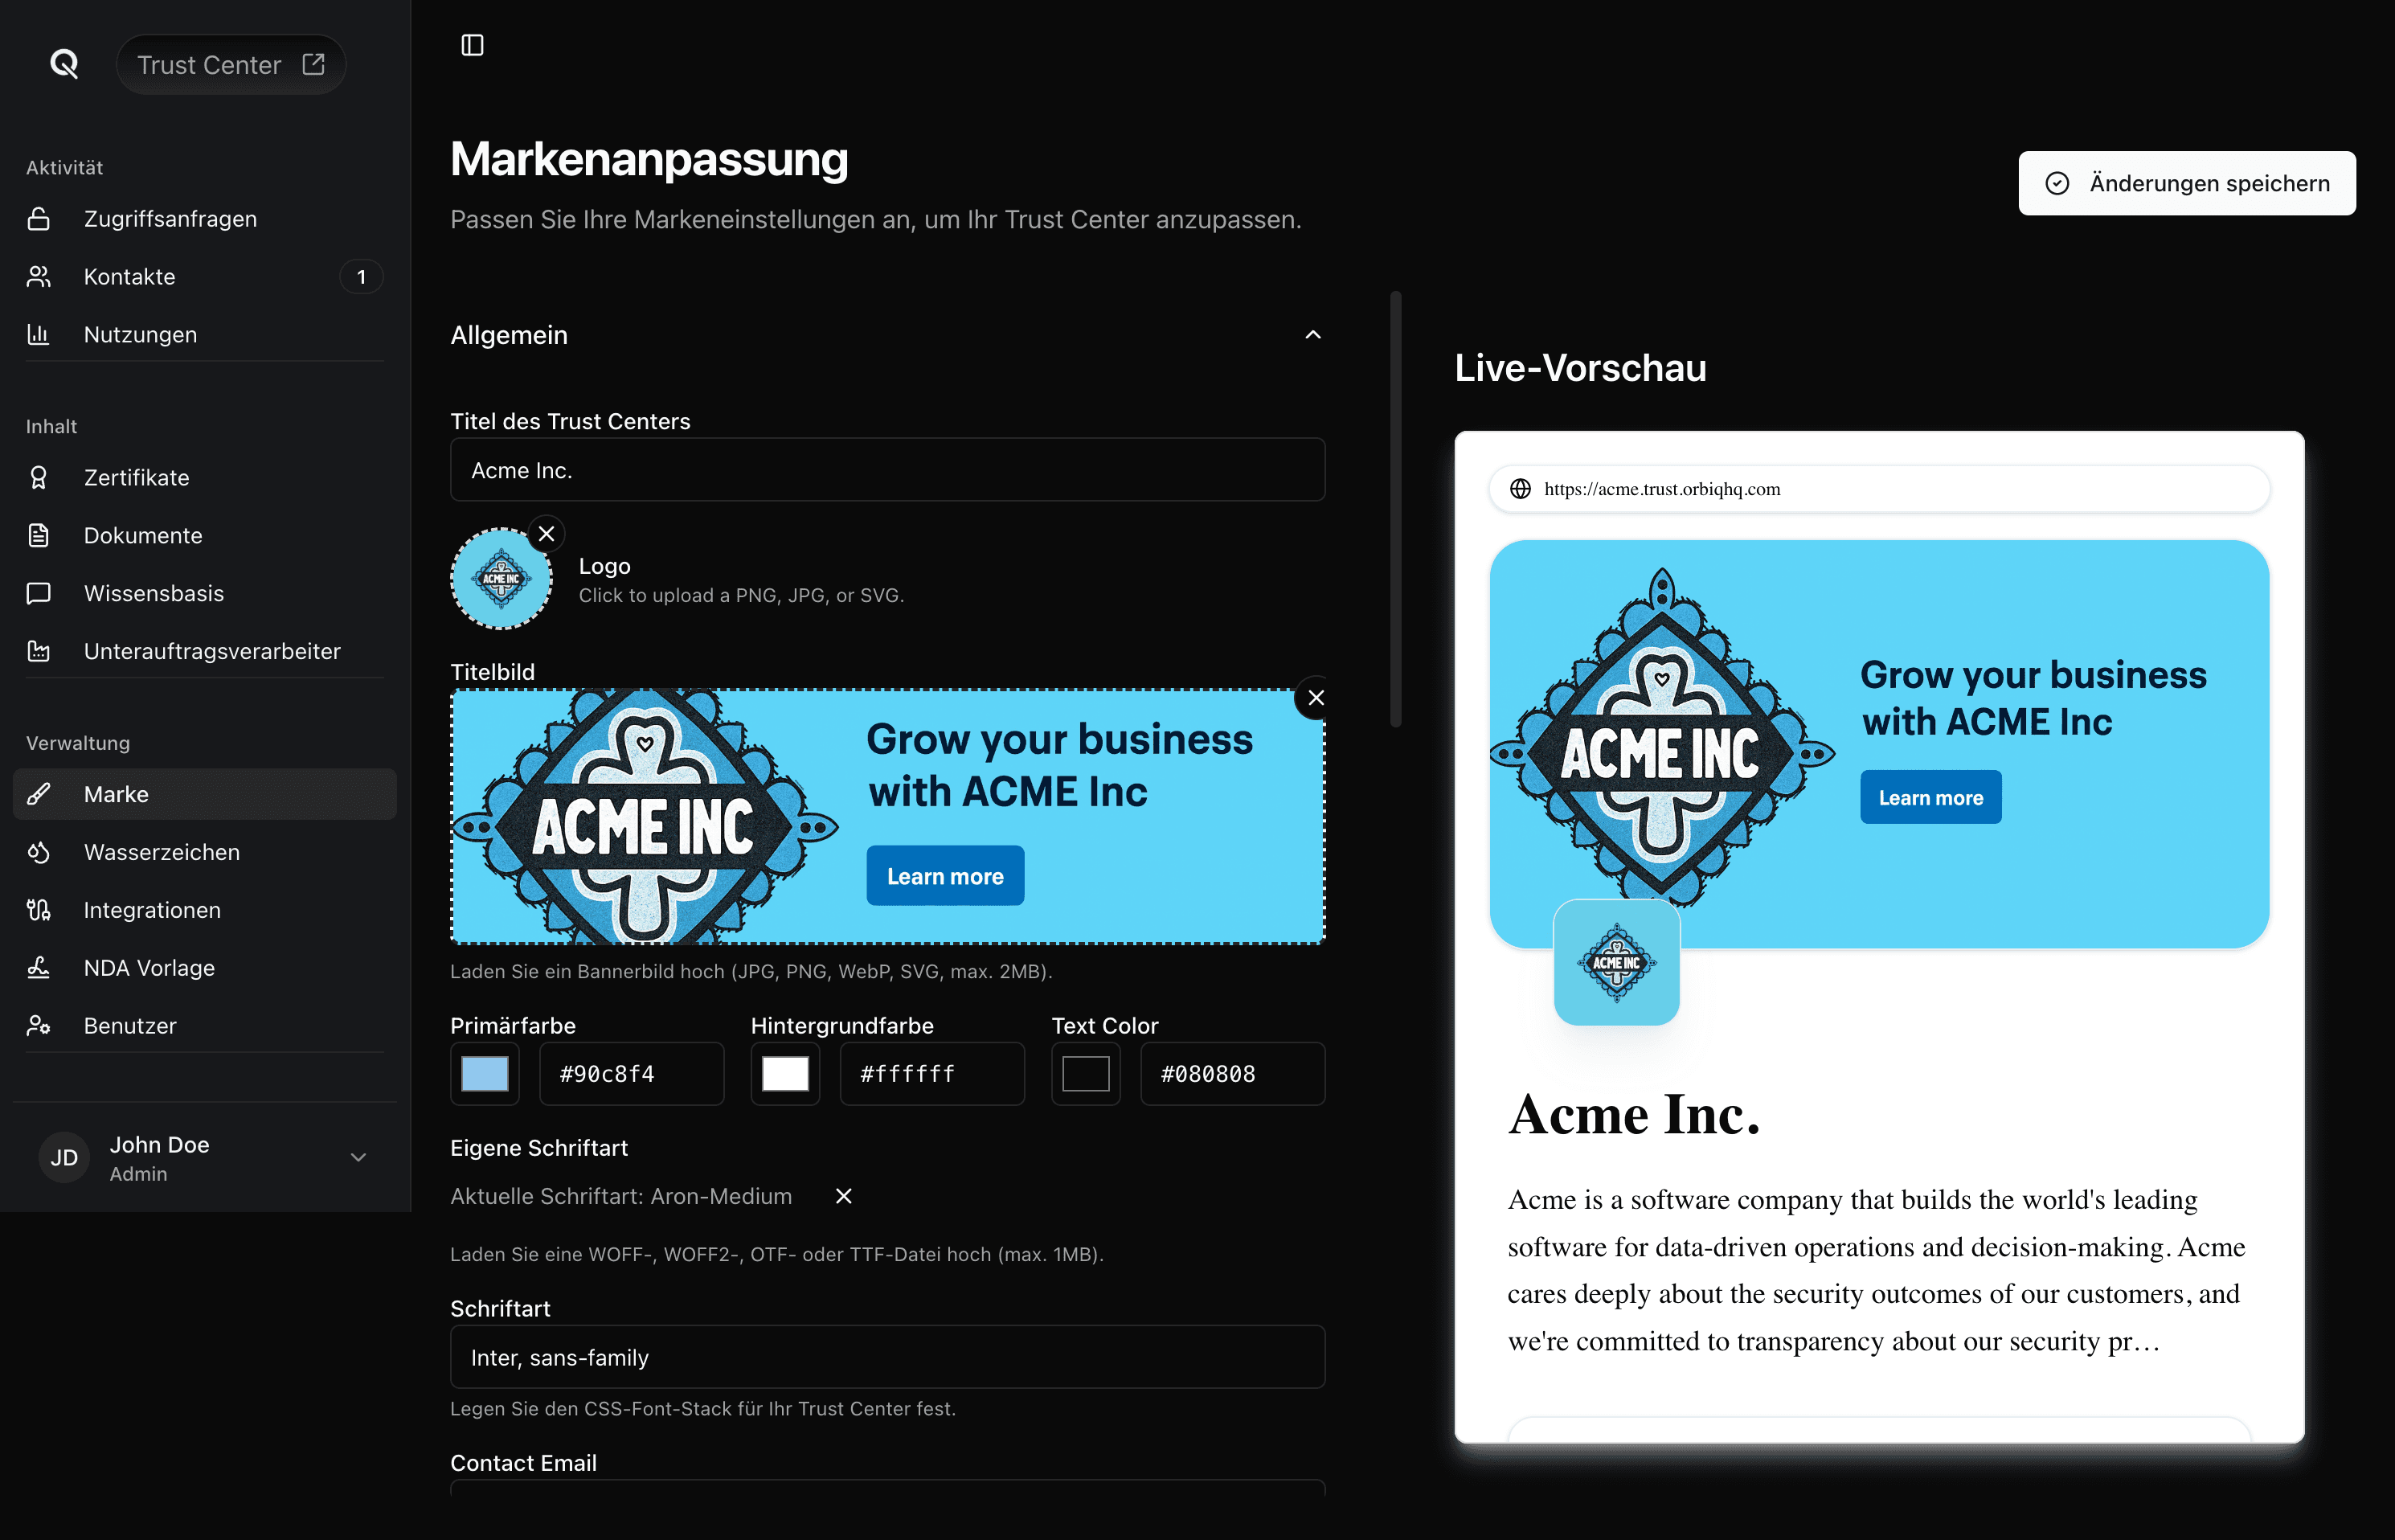Screen dimensions: 2395x1540
Task: Click the NDA Vorlage signature icon
Action: click(39, 968)
